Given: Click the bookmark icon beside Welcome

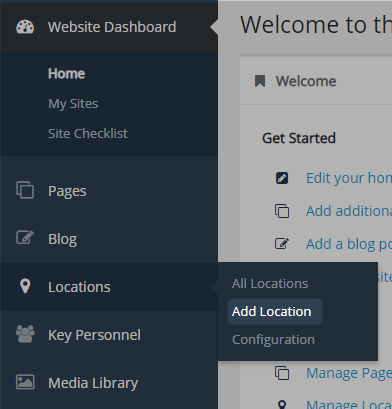Looking at the screenshot, I should pos(260,81).
